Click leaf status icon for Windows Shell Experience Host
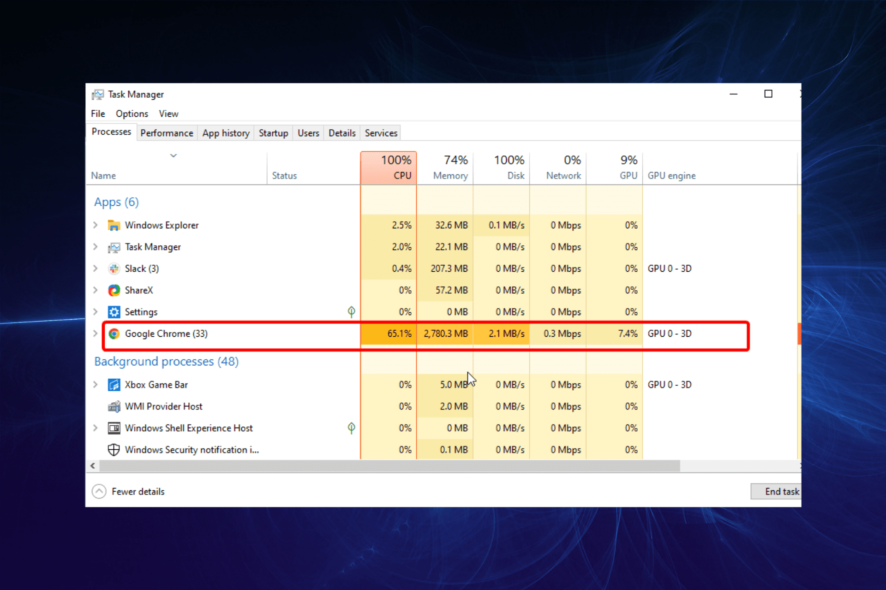The width and height of the screenshot is (886, 590). coord(351,428)
